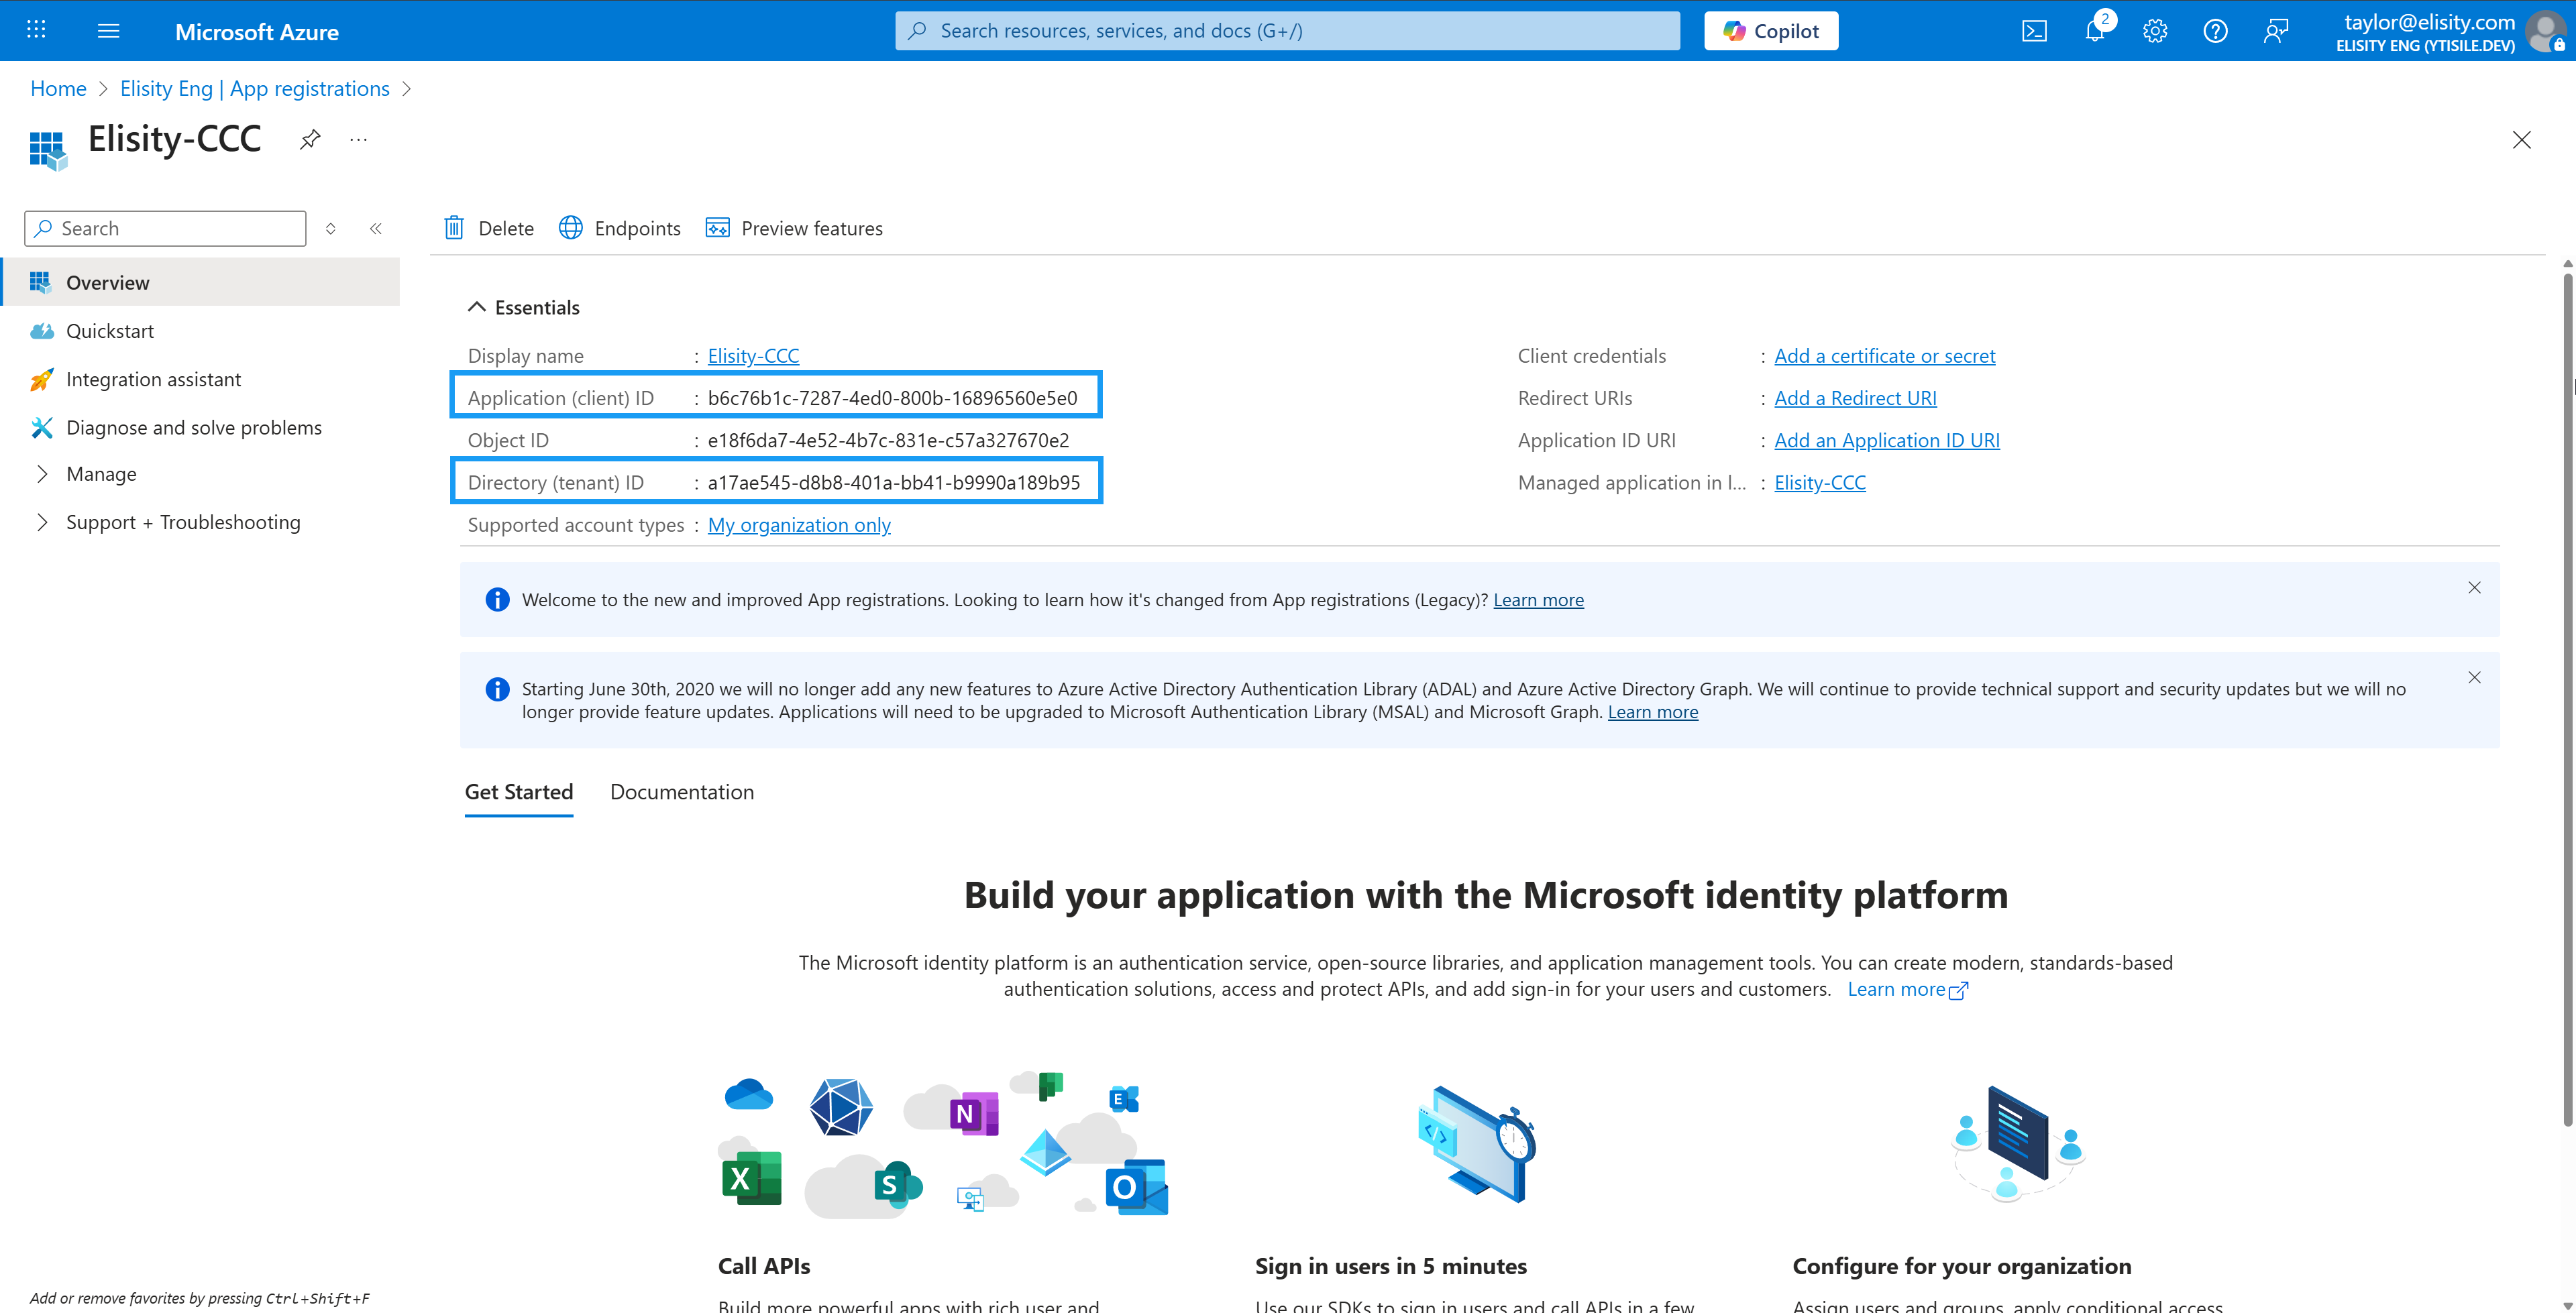Select Quickstart in the sidebar

[110, 331]
